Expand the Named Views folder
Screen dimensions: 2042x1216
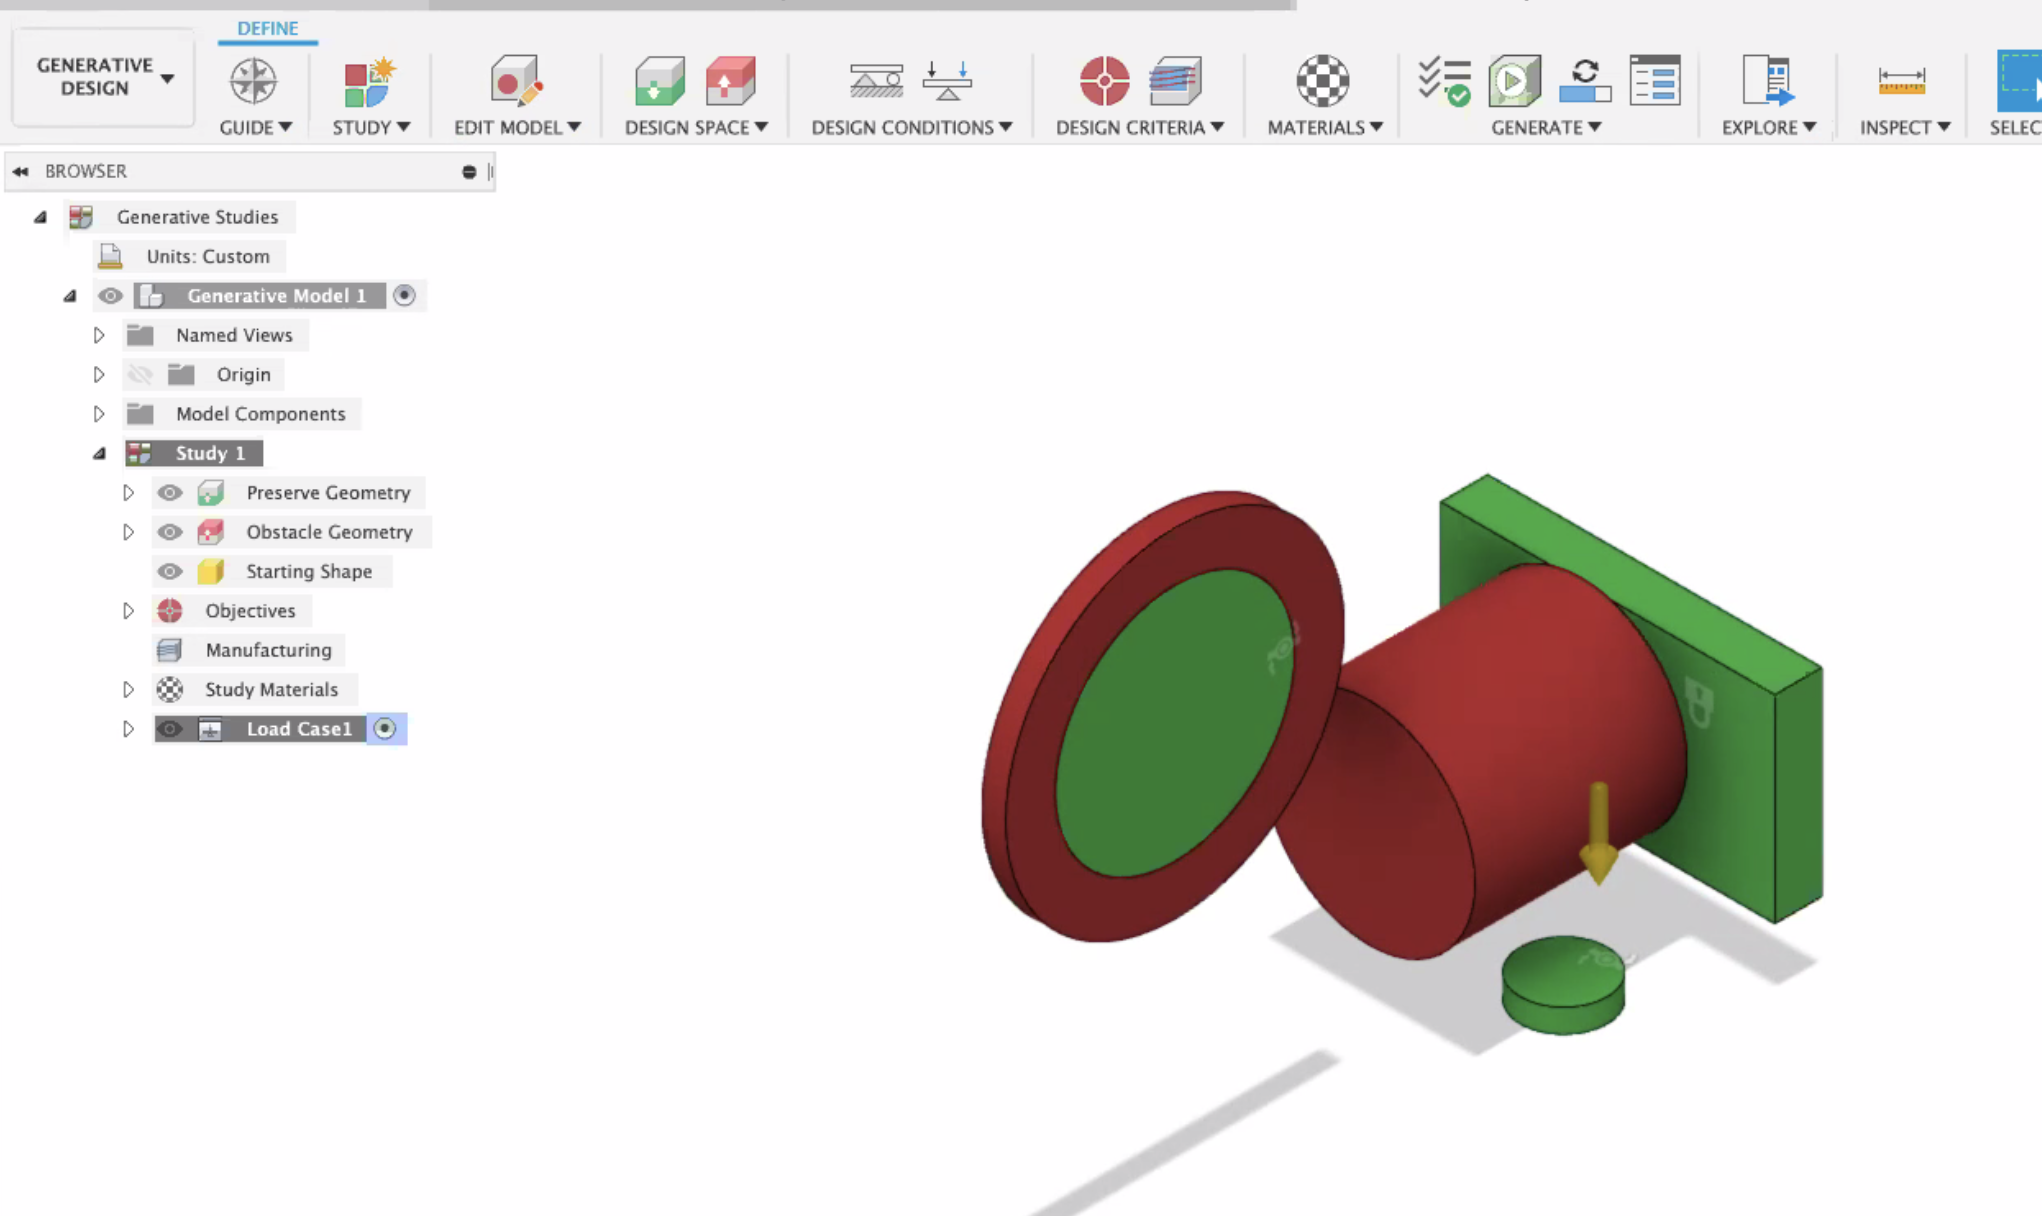(x=99, y=335)
